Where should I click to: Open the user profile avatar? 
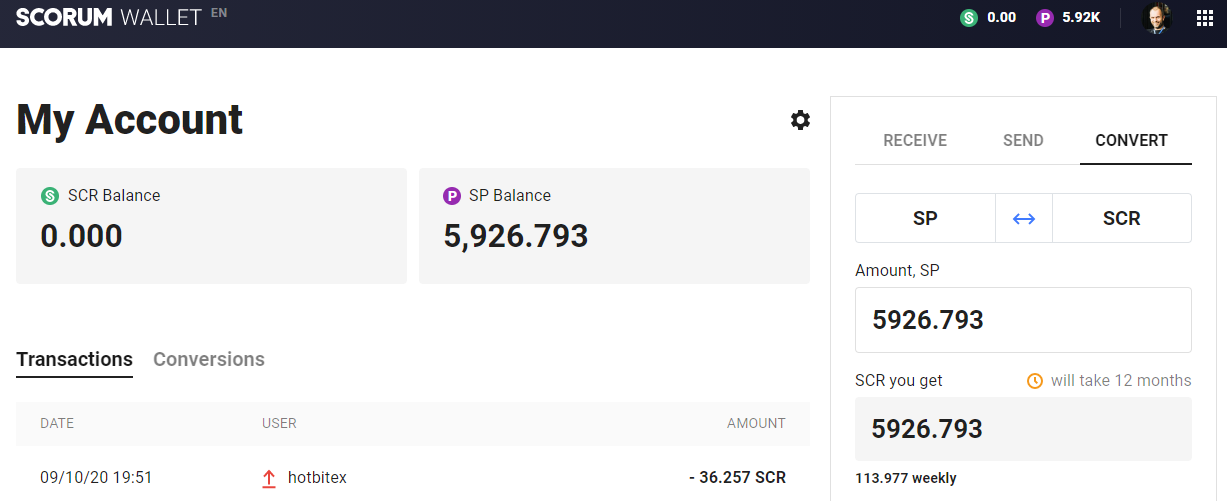click(1156, 18)
